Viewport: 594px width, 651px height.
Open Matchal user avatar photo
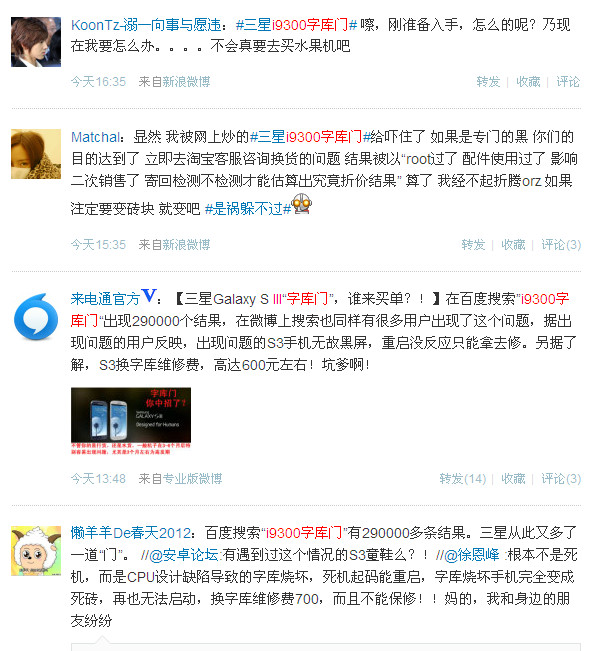click(x=36, y=154)
